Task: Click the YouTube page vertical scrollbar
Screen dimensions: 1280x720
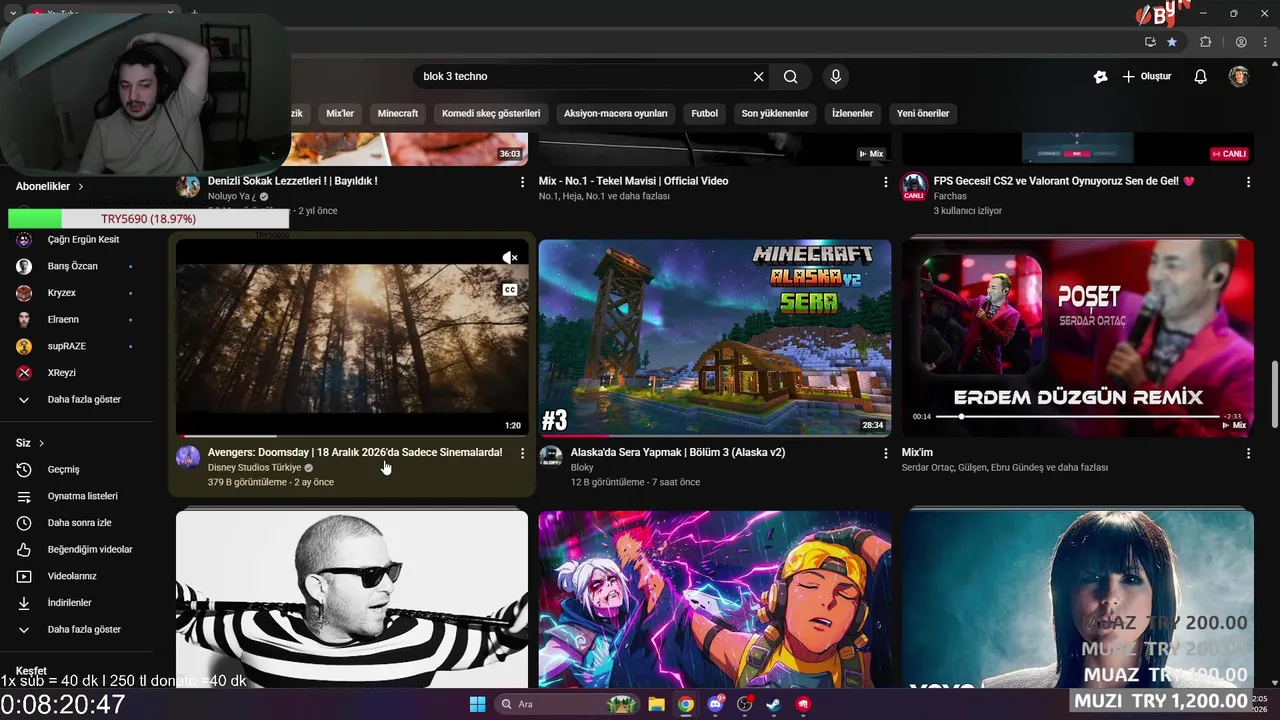Action: [1274, 395]
